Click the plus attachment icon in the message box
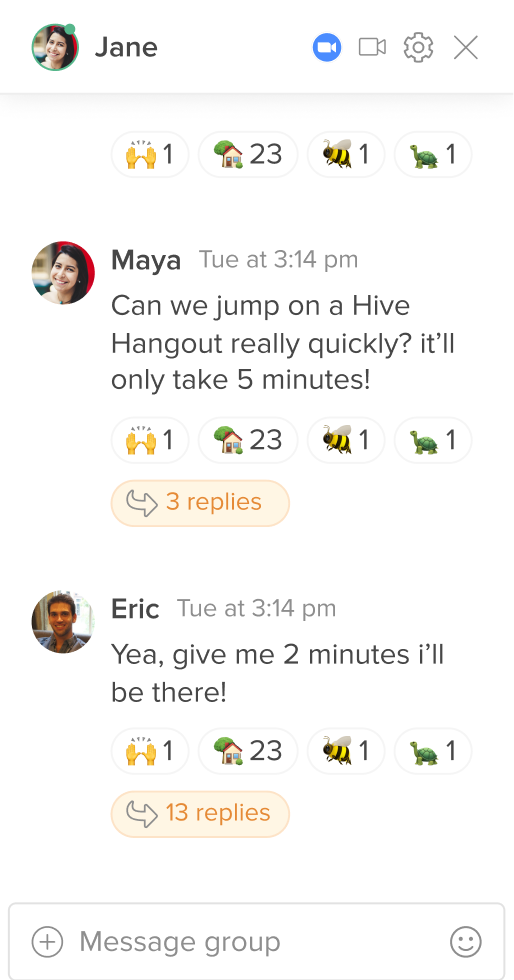This screenshot has width=514, height=980. pyautogui.click(x=48, y=942)
